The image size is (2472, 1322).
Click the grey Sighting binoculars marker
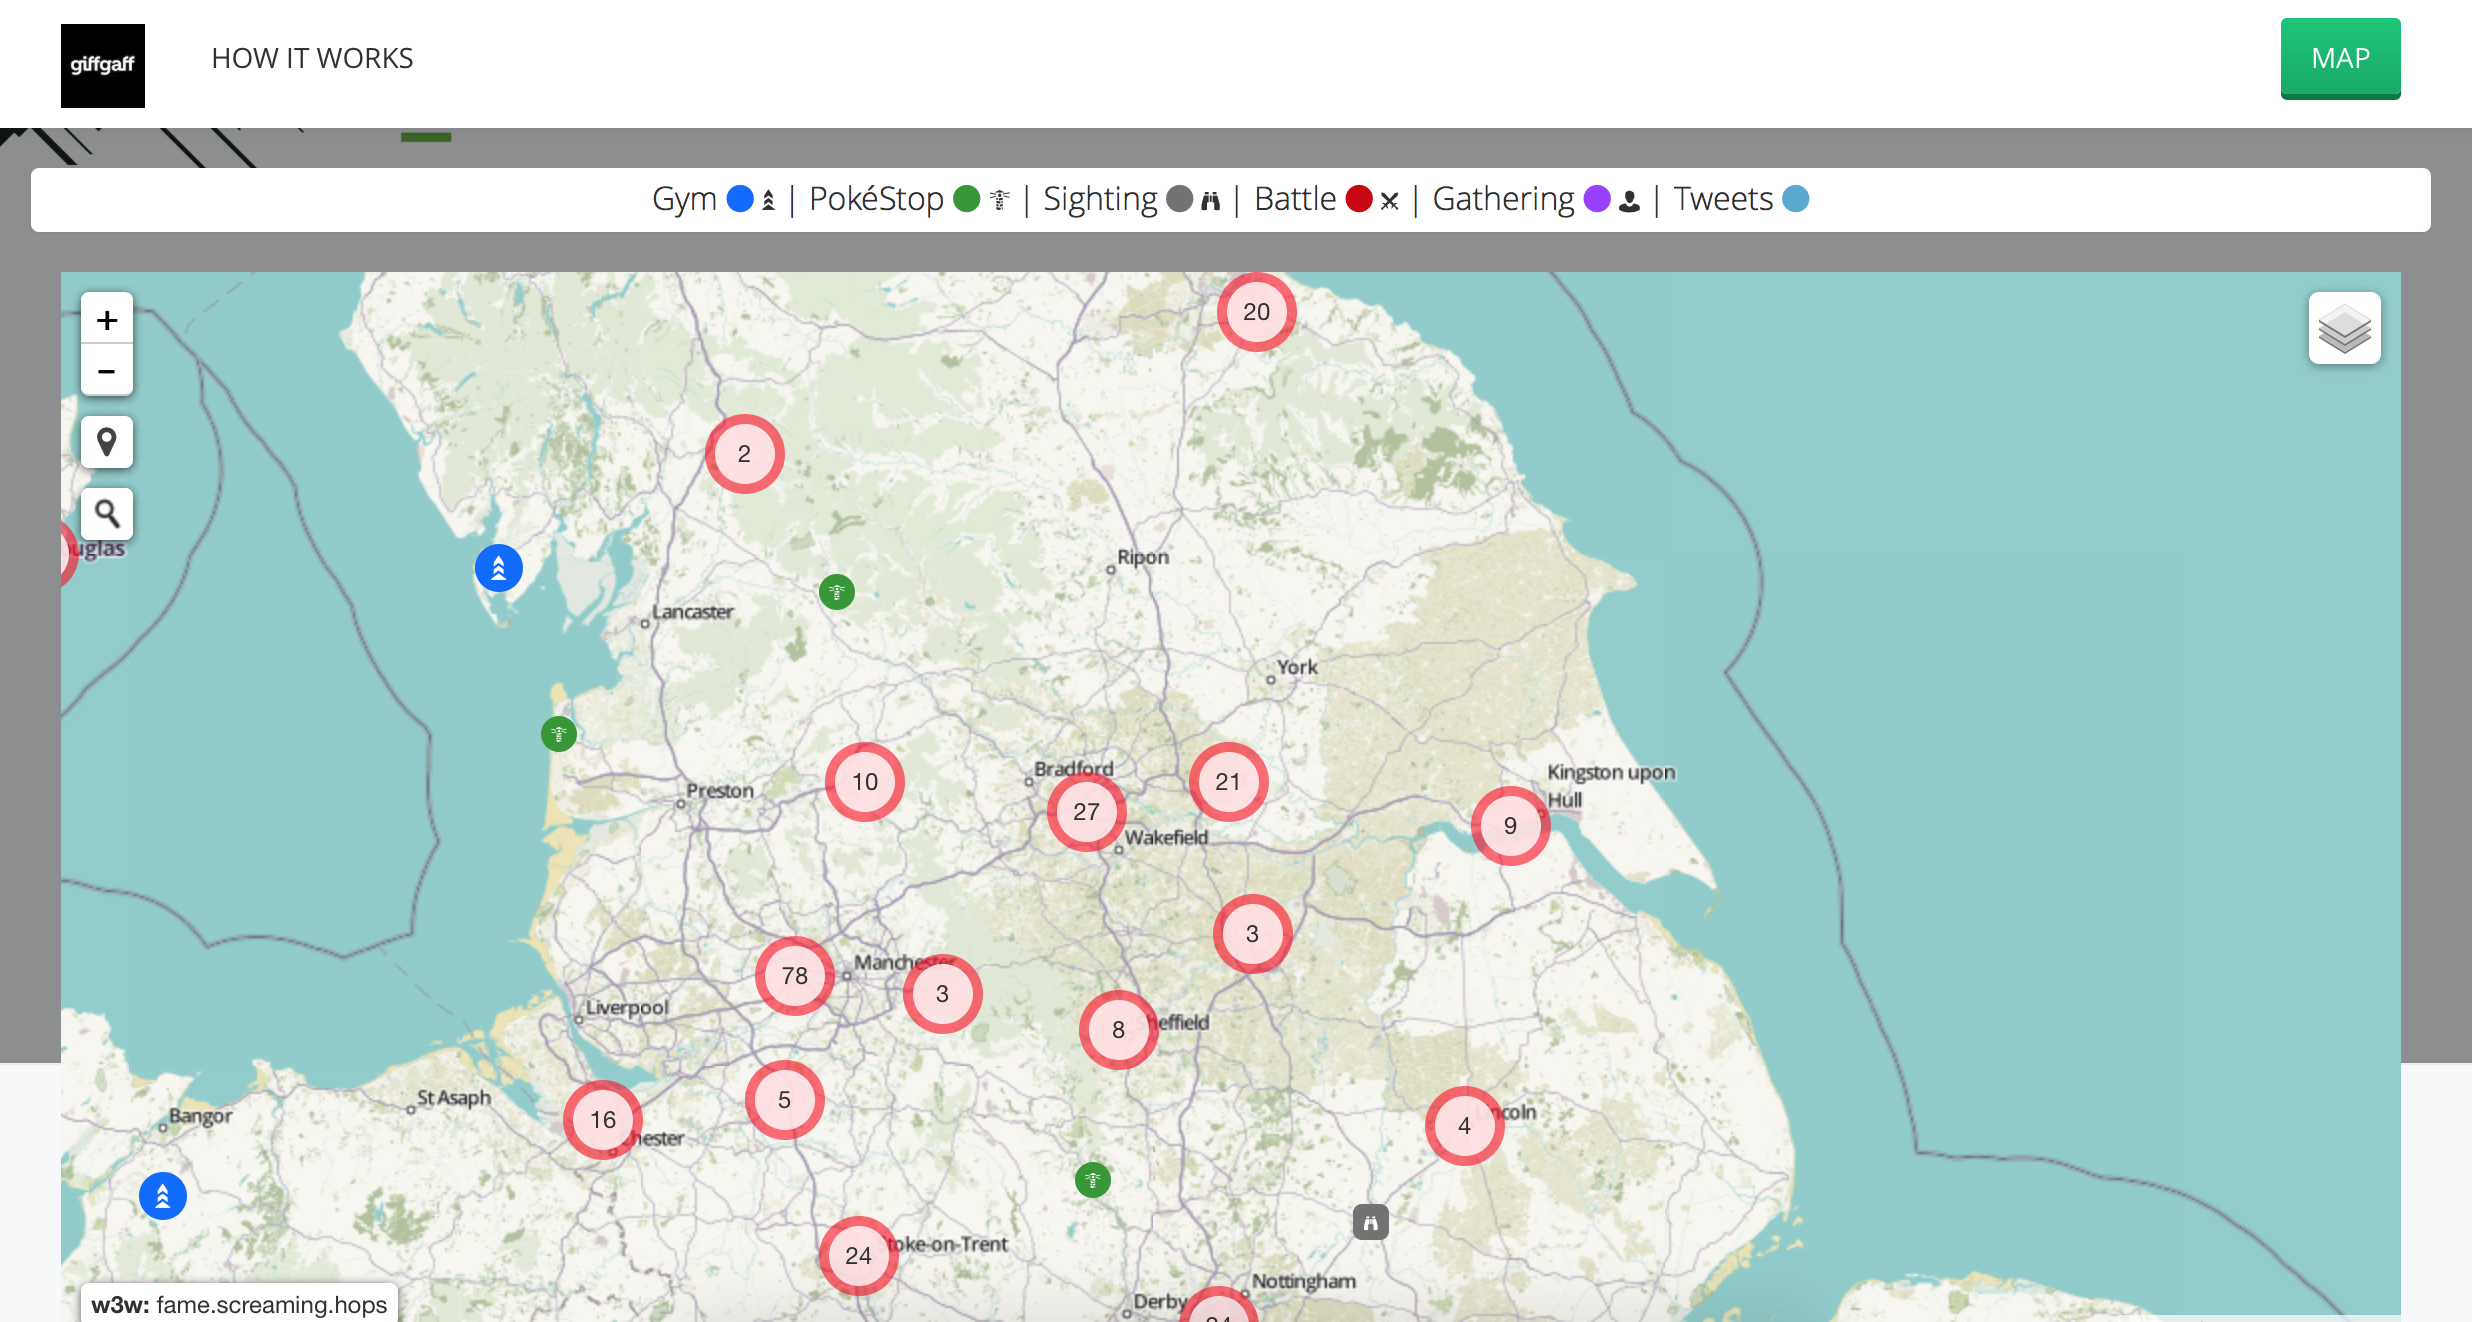(1370, 1222)
